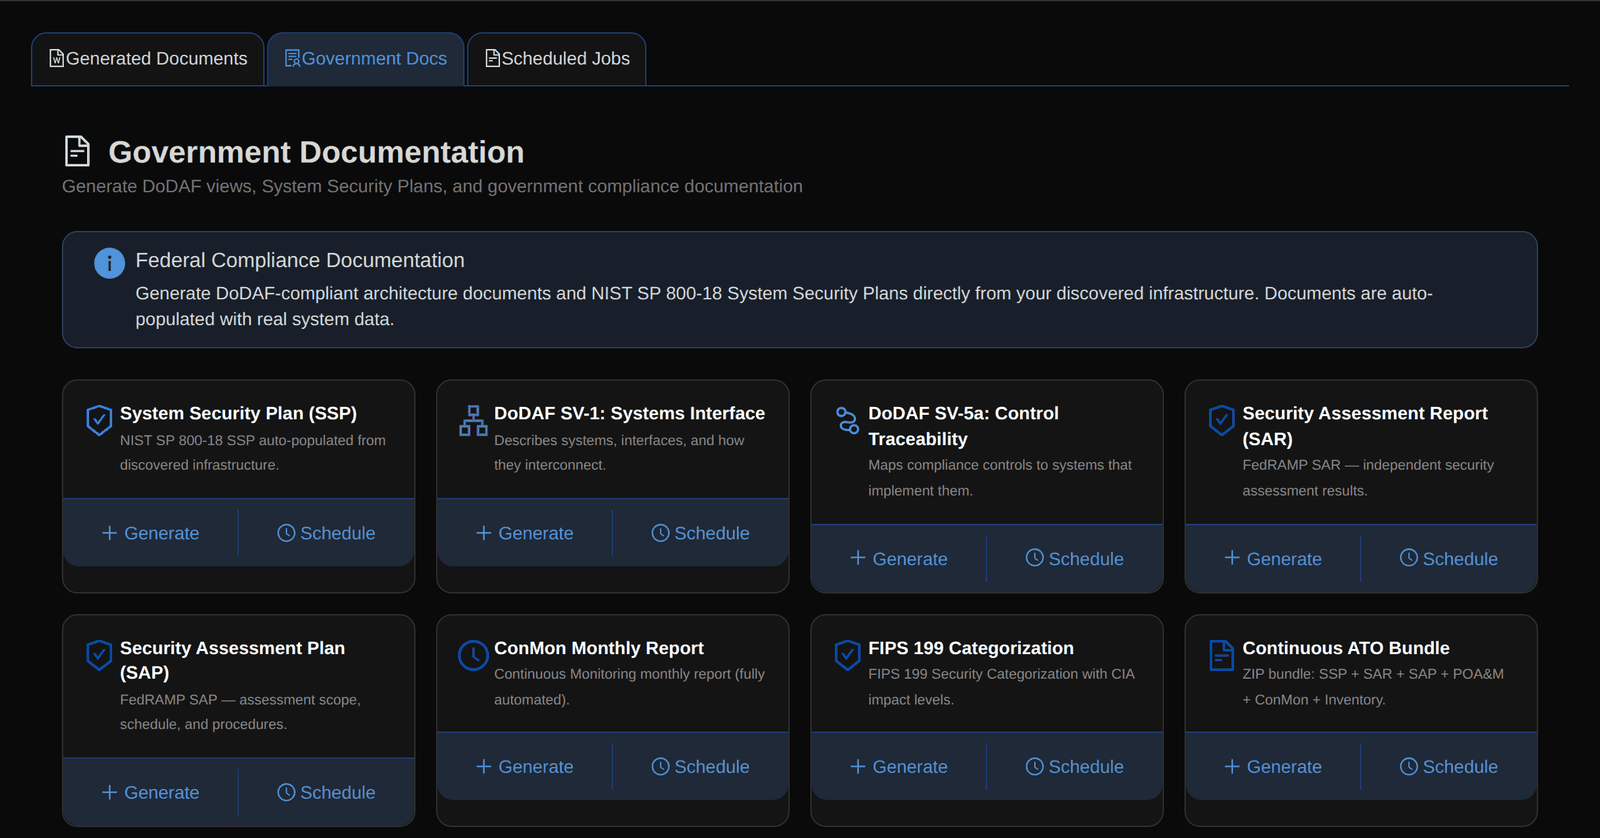Click the document icon beside Government Documentation heading
The image size is (1600, 838).
[77, 151]
